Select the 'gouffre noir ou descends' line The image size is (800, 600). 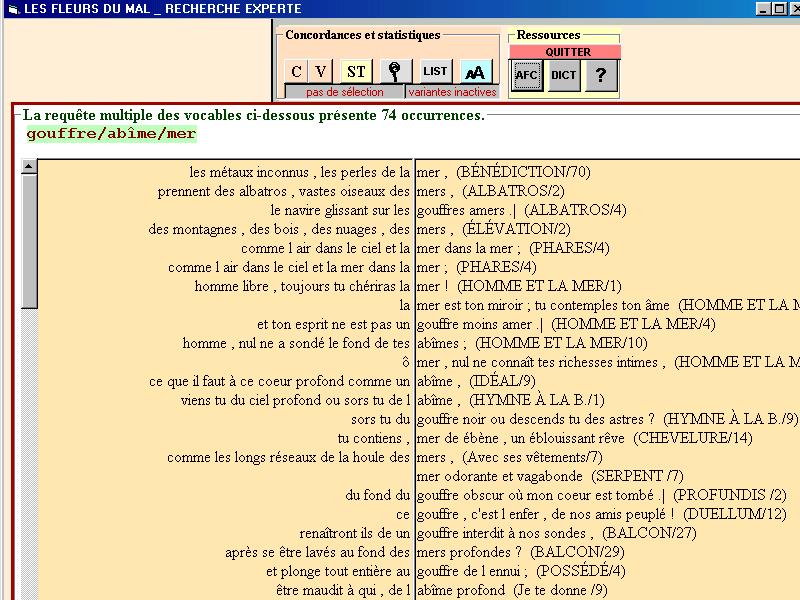pyautogui.click(x=607, y=419)
